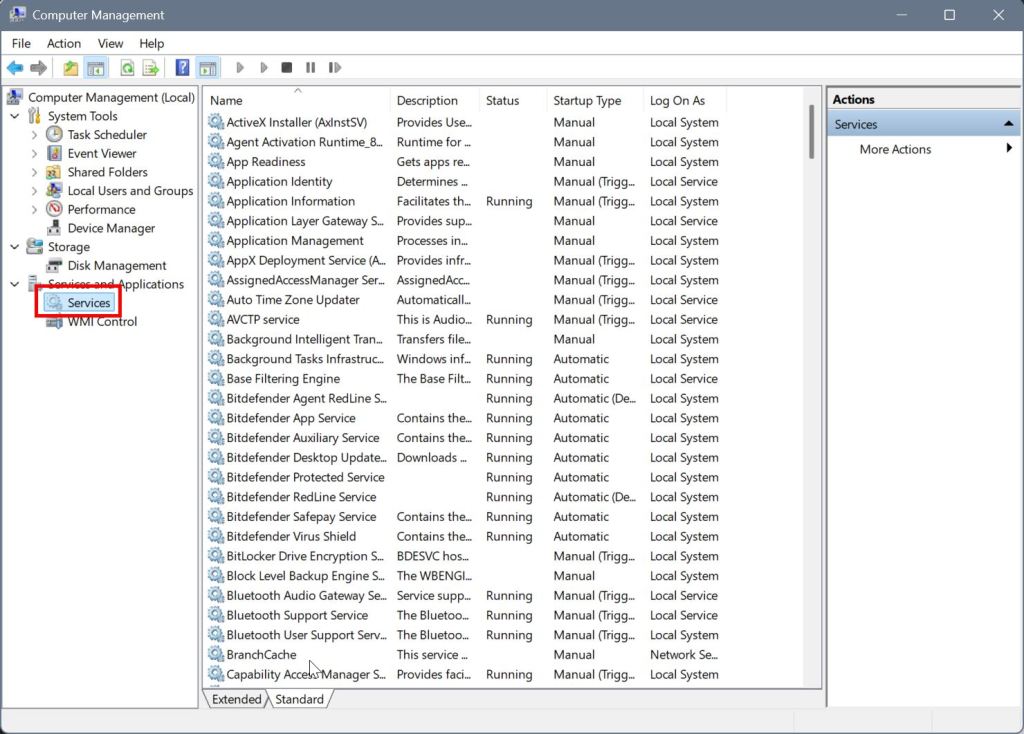
Task: Open the Help menu
Action: point(152,43)
